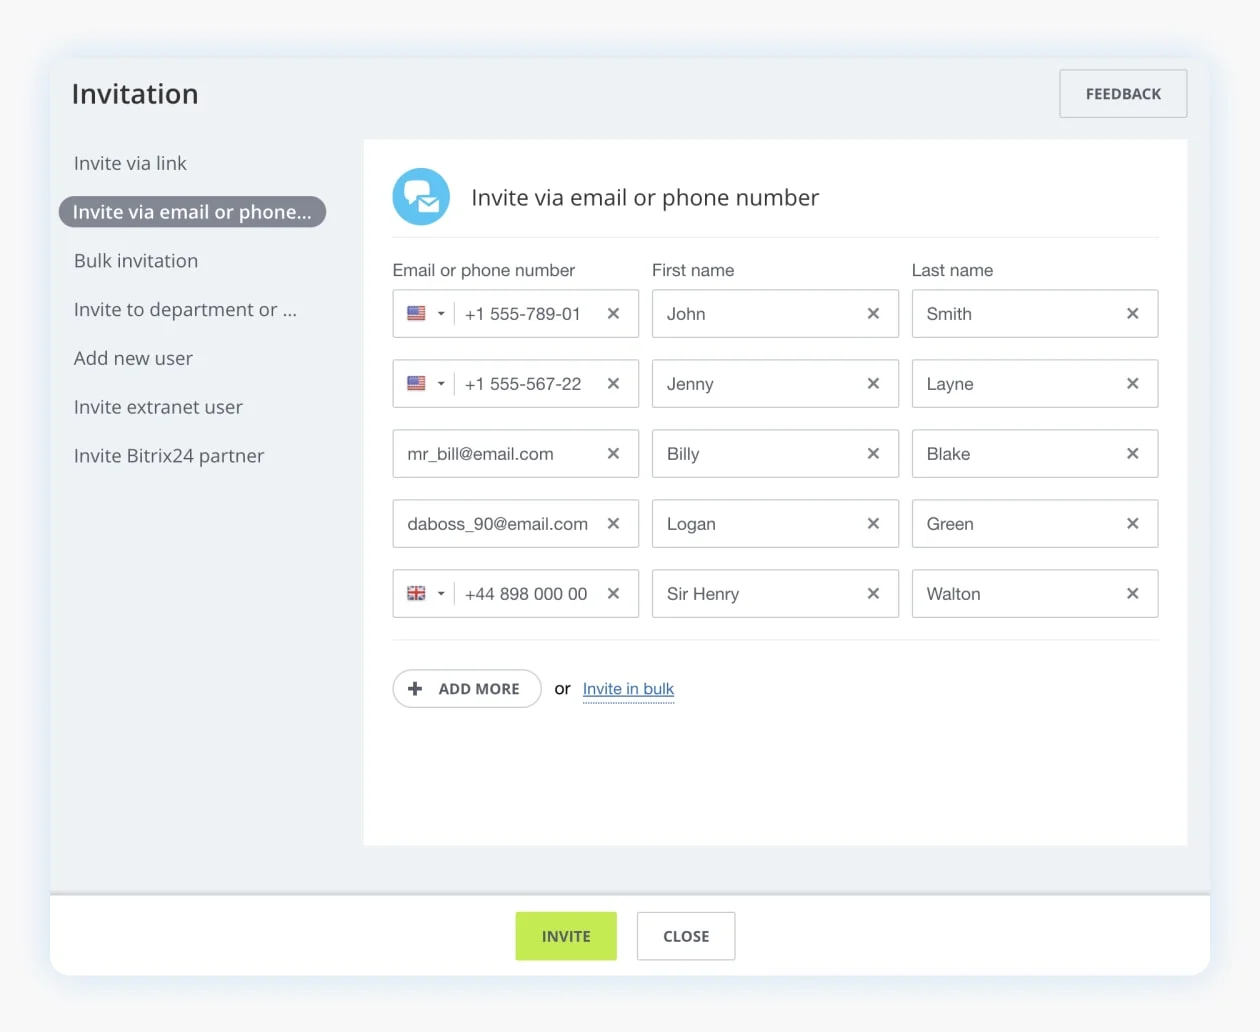Clear the Walton last name field
Screen dimensions: 1260x1032
point(1132,594)
